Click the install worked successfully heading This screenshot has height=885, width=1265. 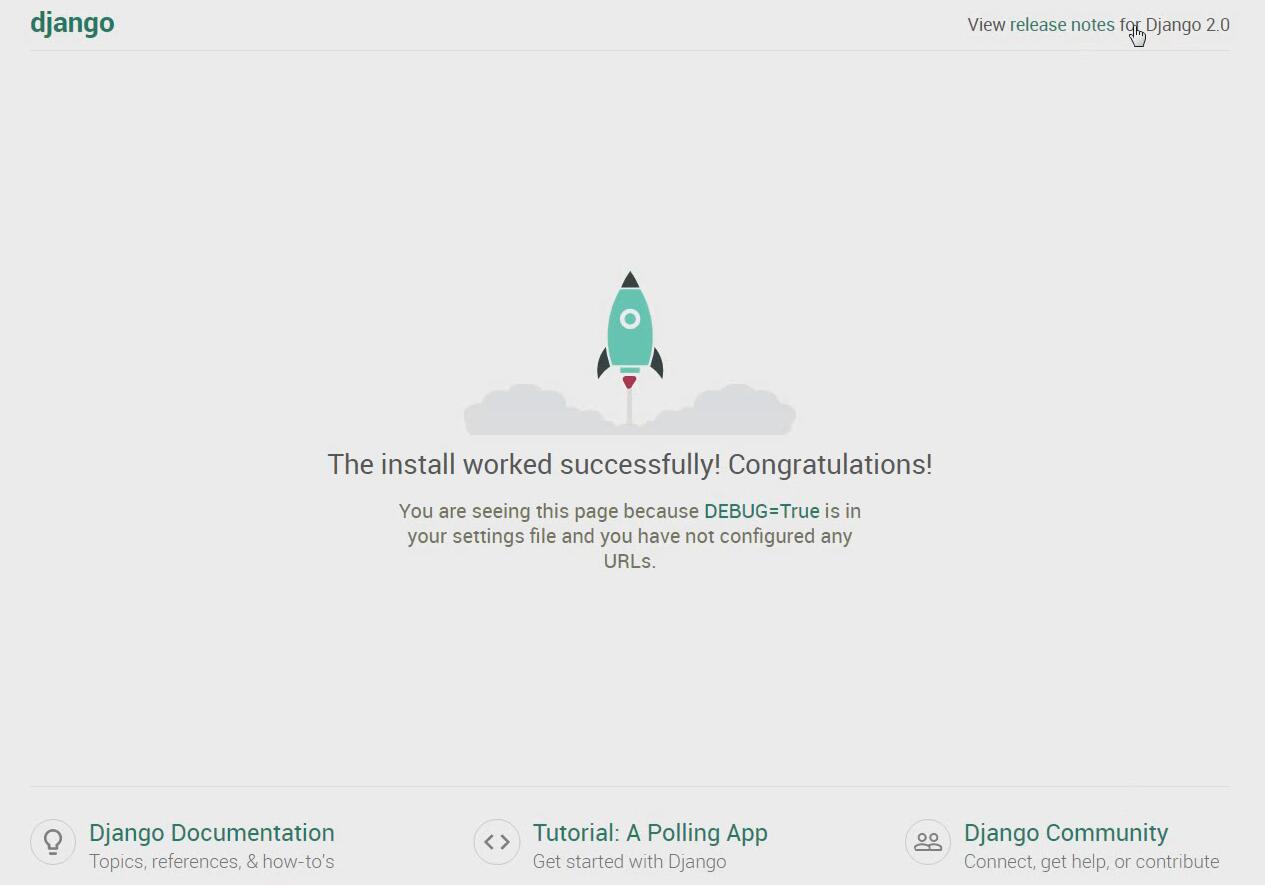pos(630,464)
